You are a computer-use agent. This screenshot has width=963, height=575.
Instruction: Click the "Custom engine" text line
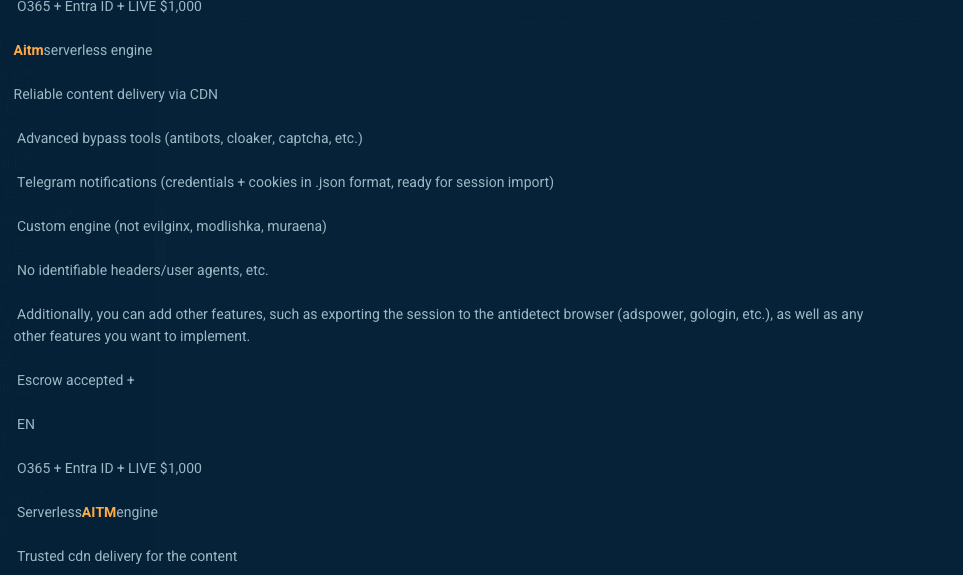coord(172,227)
